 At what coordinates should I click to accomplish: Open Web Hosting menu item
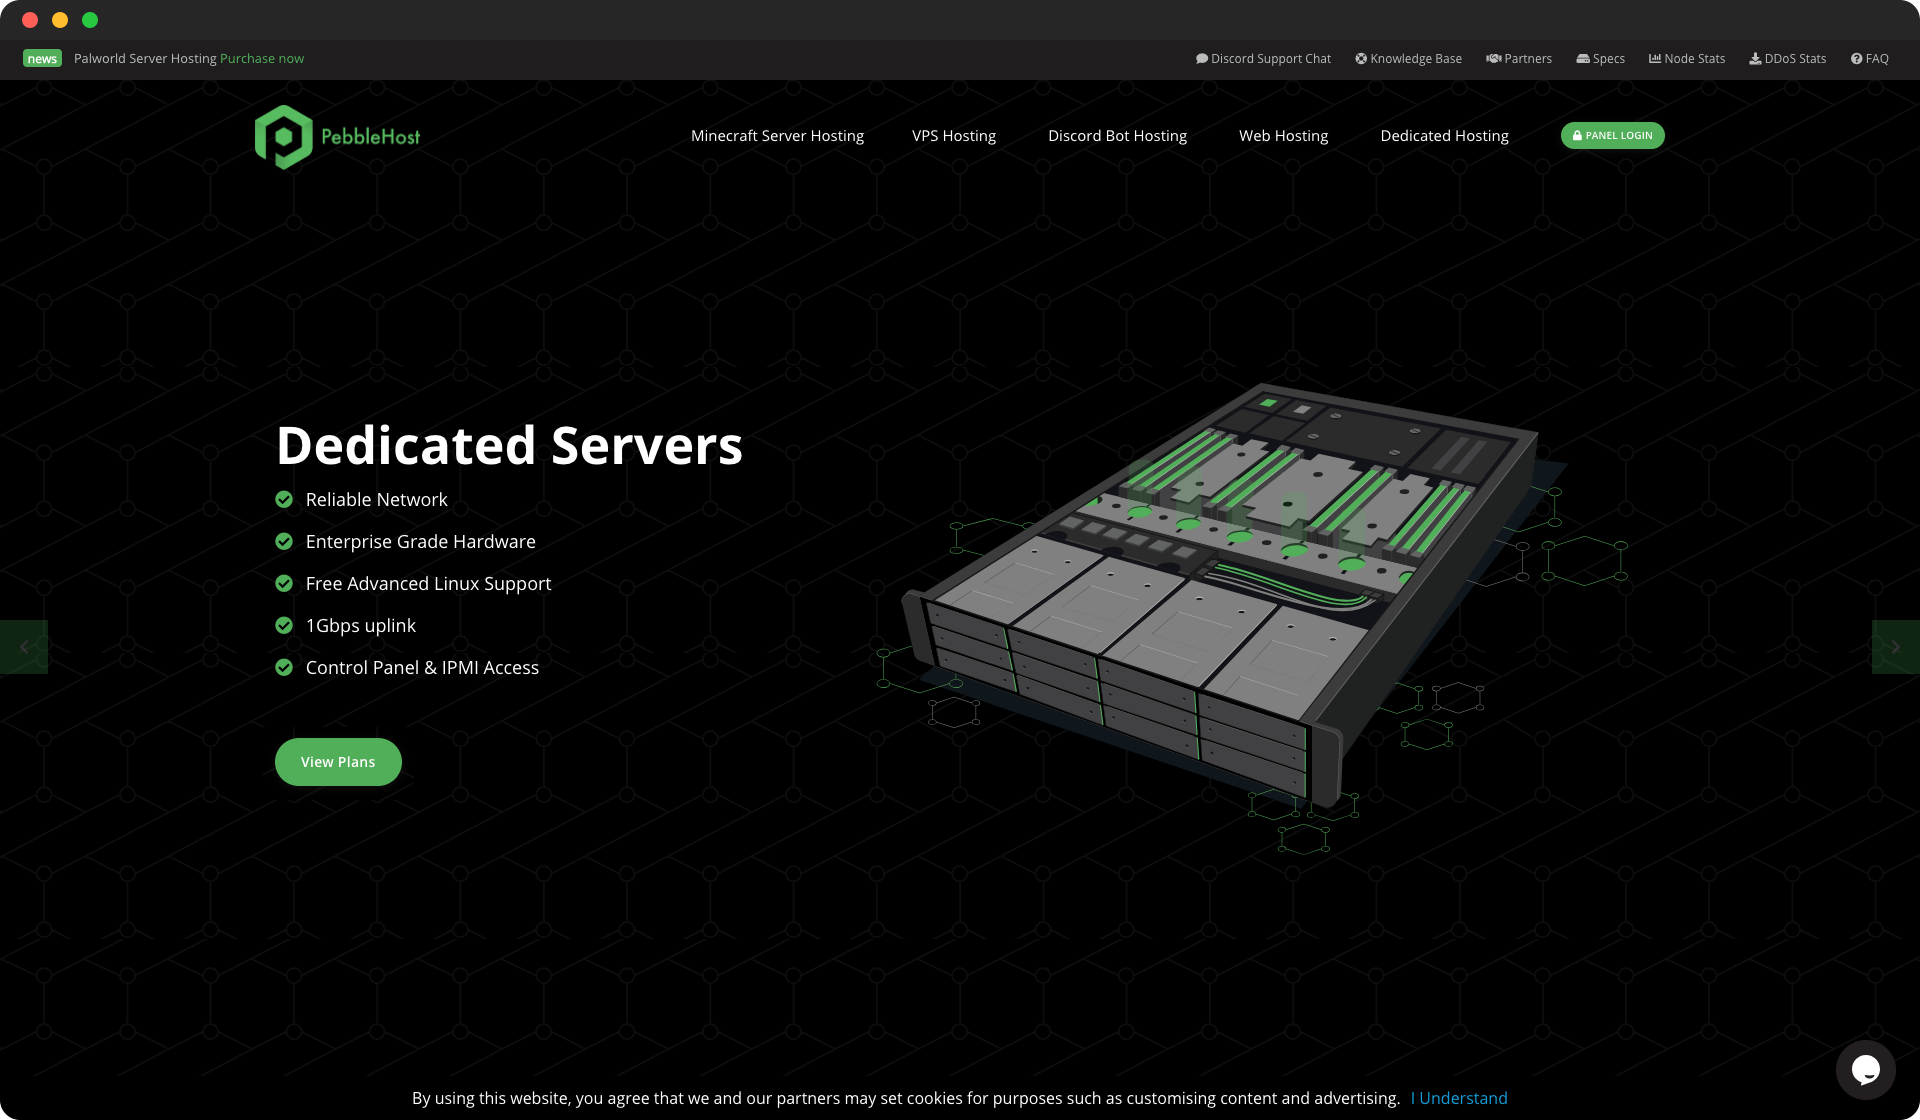1283,136
